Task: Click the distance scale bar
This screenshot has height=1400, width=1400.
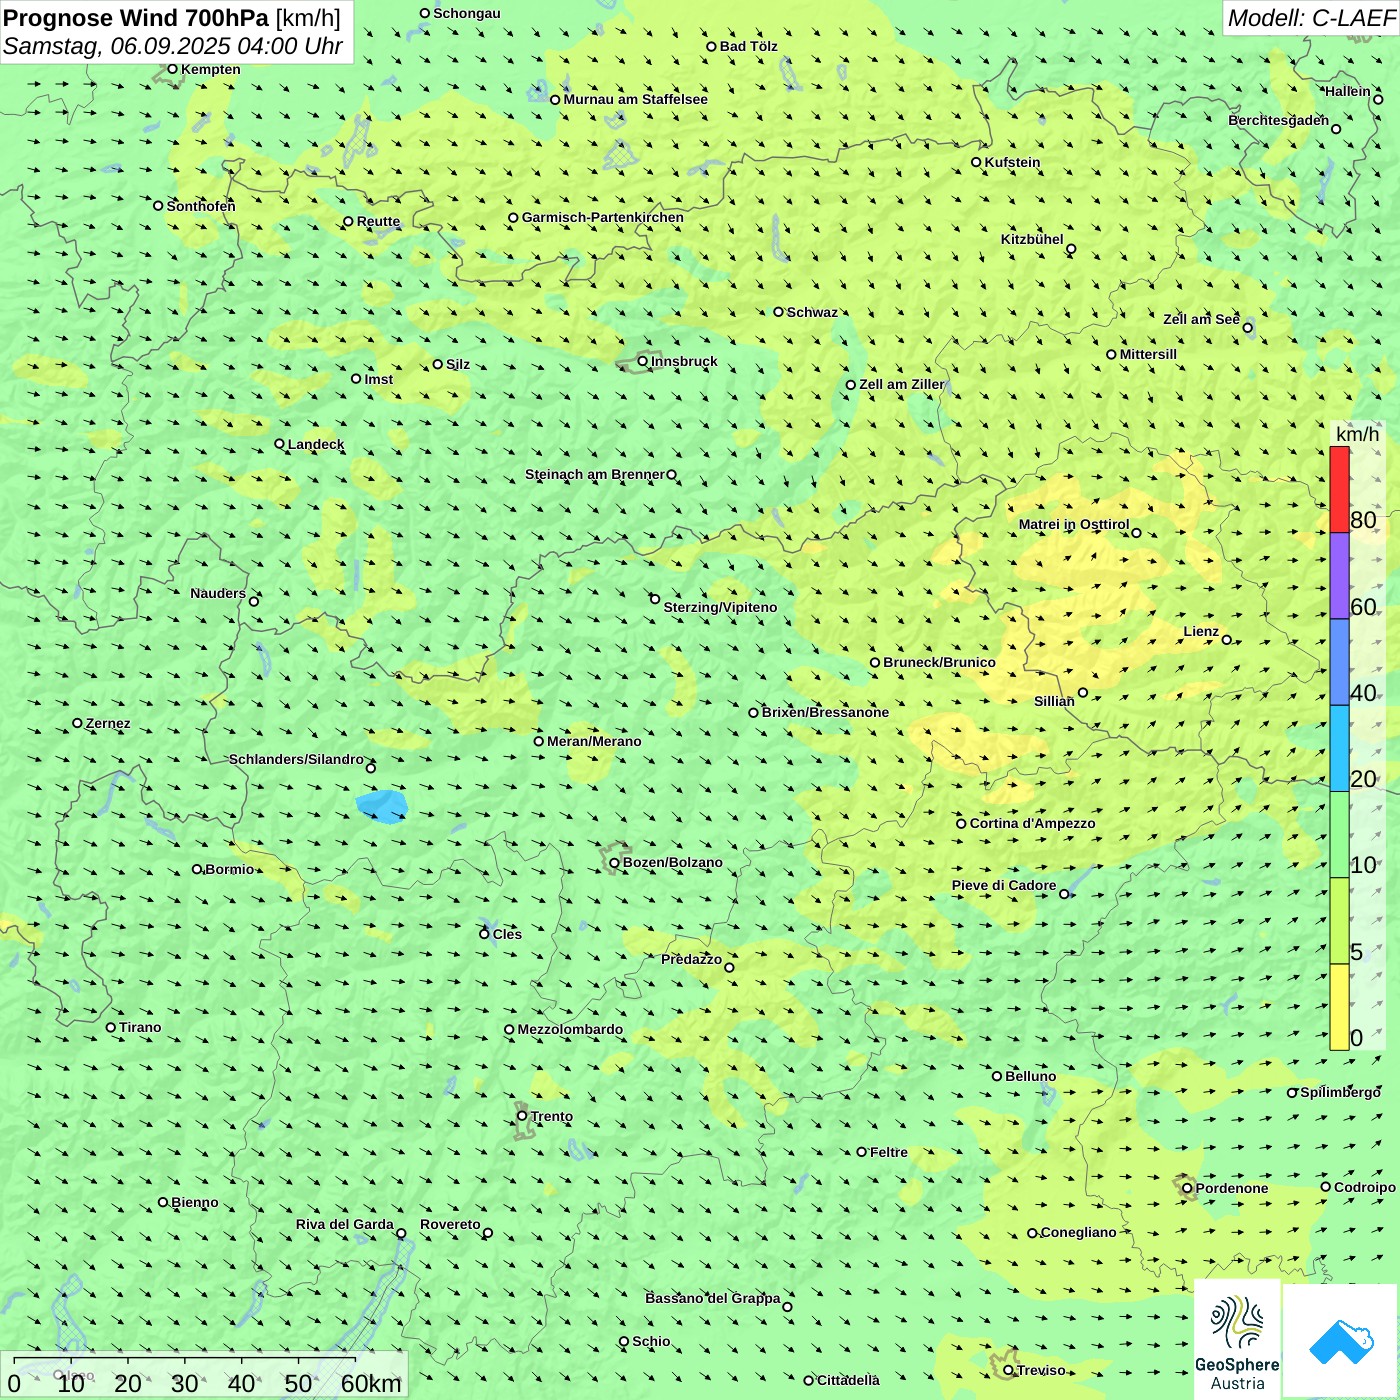Action: 204,1375
